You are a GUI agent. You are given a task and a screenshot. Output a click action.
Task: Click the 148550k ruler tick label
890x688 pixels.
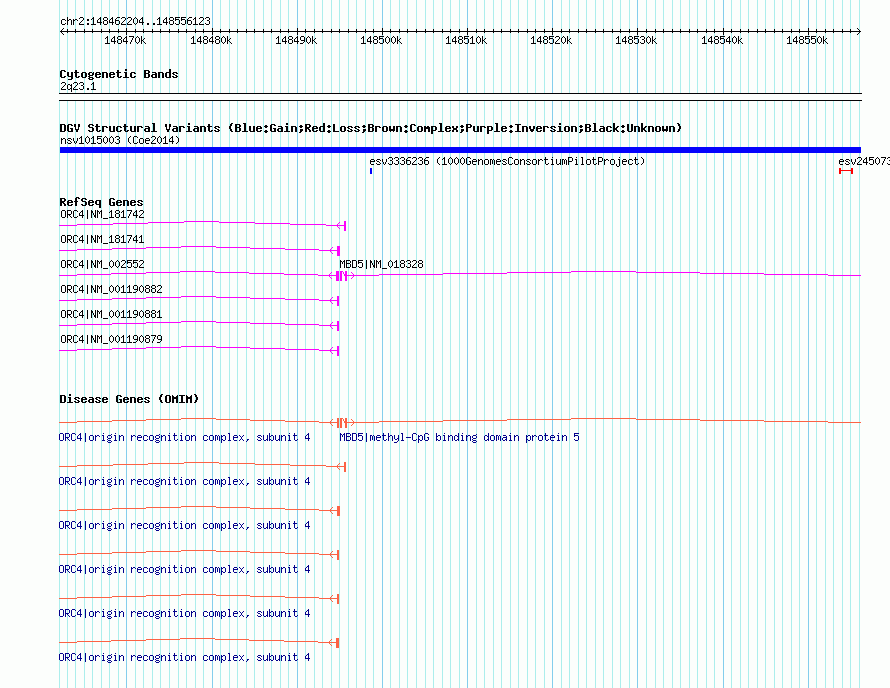pos(807,40)
